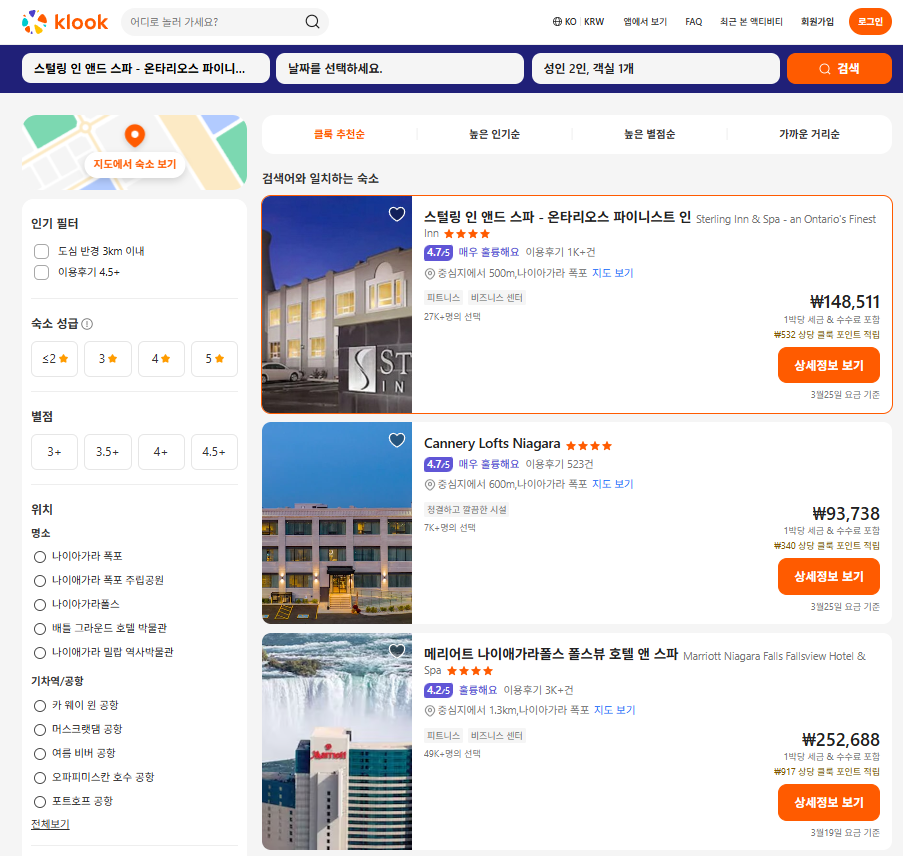The width and height of the screenshot is (903, 856).
Task: Select the 카 웨이 윈 공항 radio
Action: [x=40, y=706]
